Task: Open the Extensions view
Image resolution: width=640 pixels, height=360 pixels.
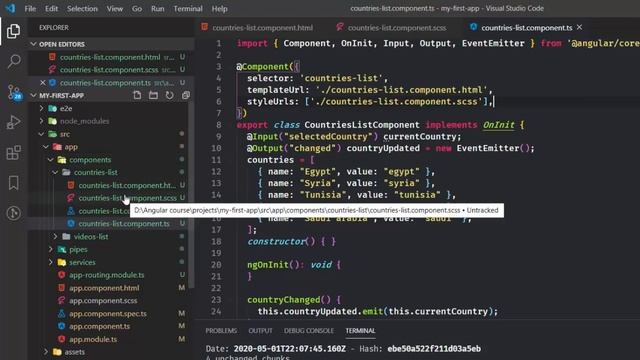Action: 13,153
